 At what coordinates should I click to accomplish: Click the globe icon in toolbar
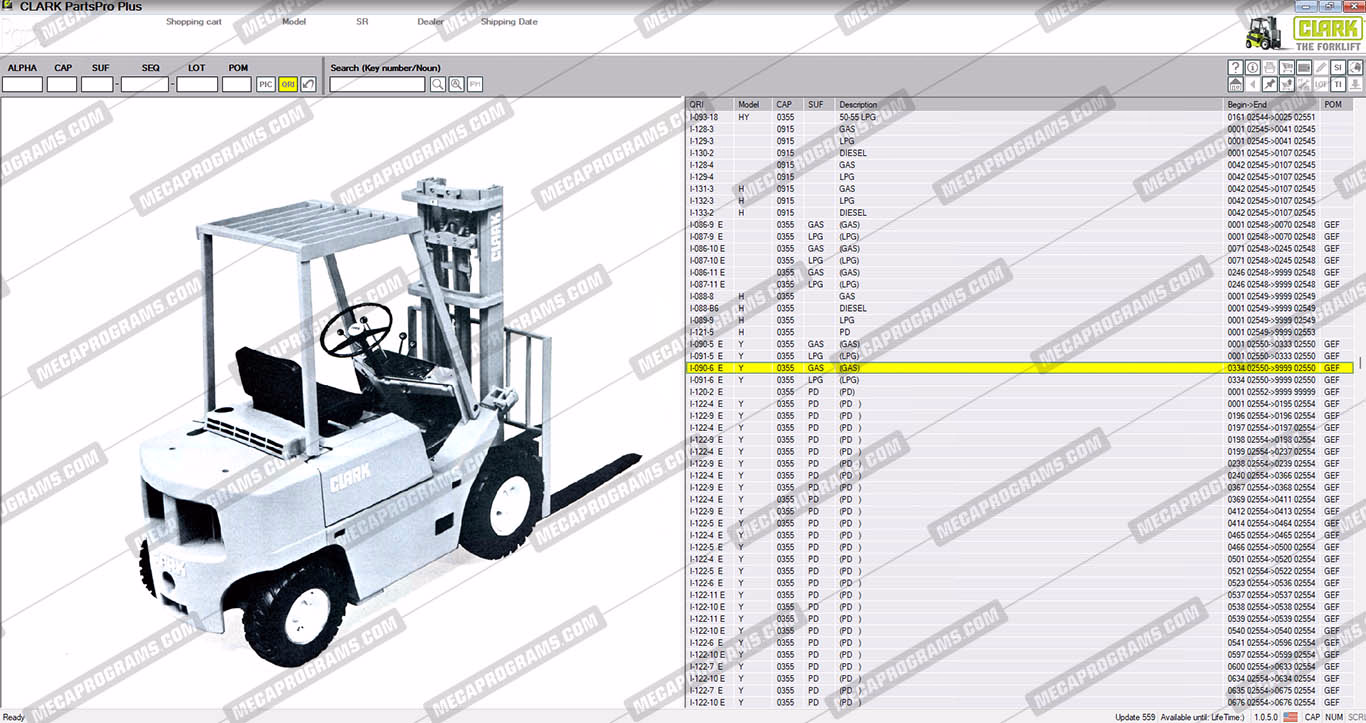coord(1355,67)
